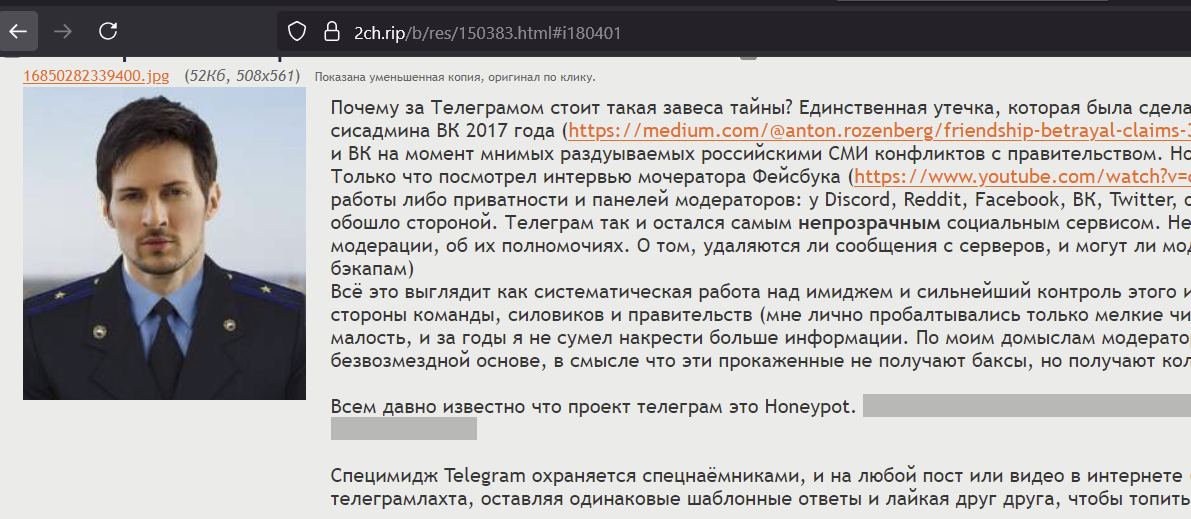Focus the address bar showing 2ch.rip URL
Screen dimensions: 1191x519
coord(734,32)
